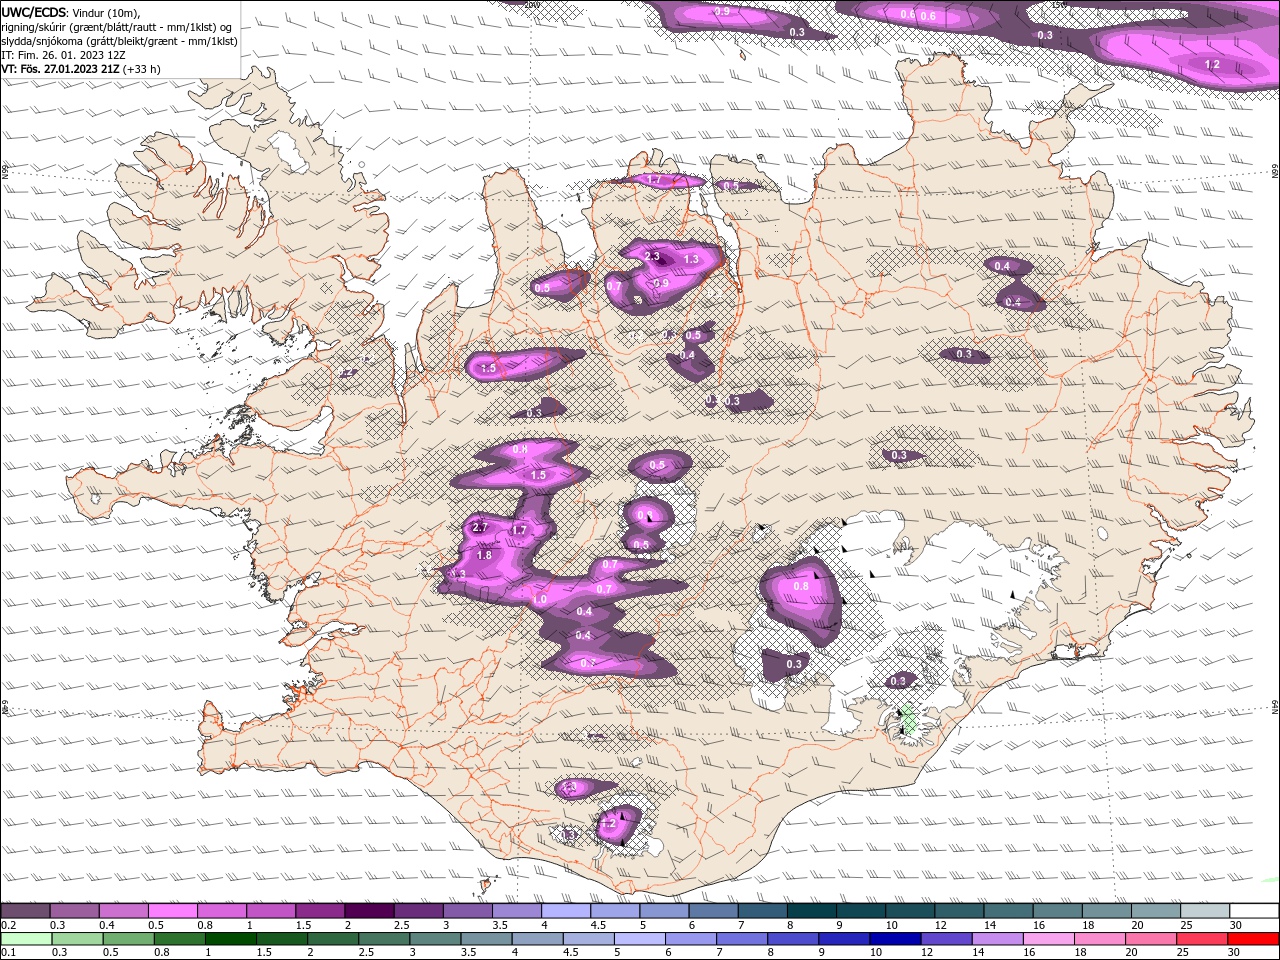Pick the darkest purple 2 snow legend swatch
Viewport: 1280px width, 960px height.
click(x=369, y=911)
